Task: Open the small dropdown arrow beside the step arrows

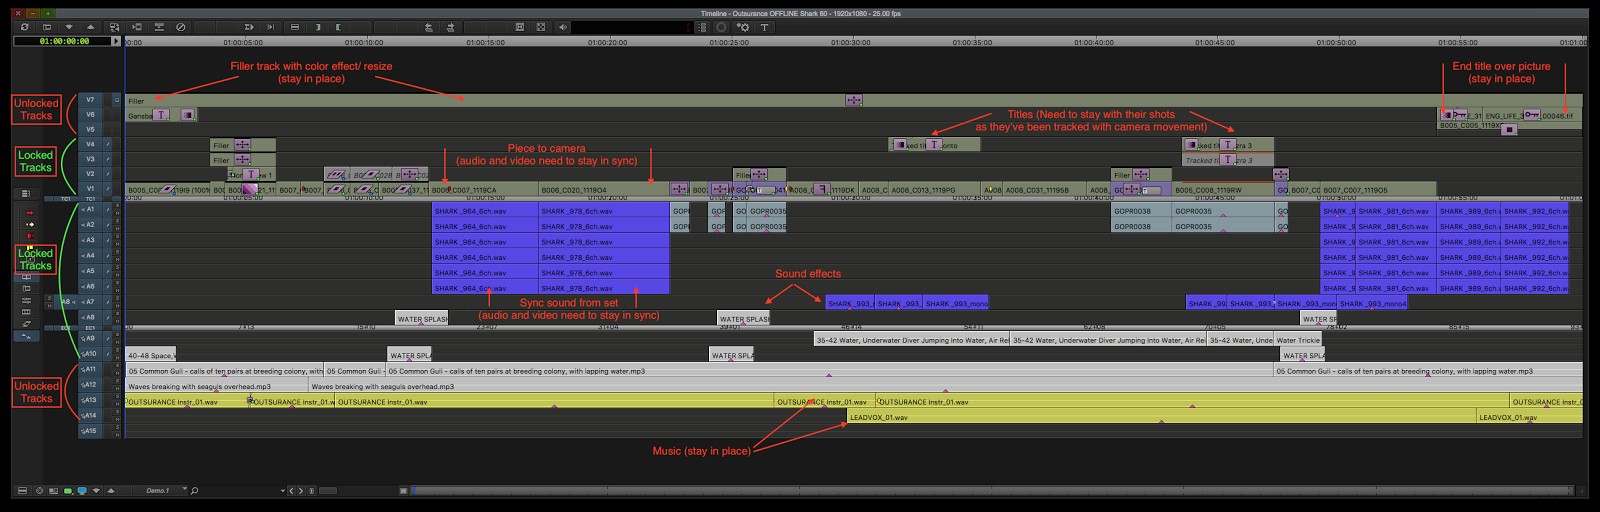Action: pyautogui.click(x=282, y=491)
